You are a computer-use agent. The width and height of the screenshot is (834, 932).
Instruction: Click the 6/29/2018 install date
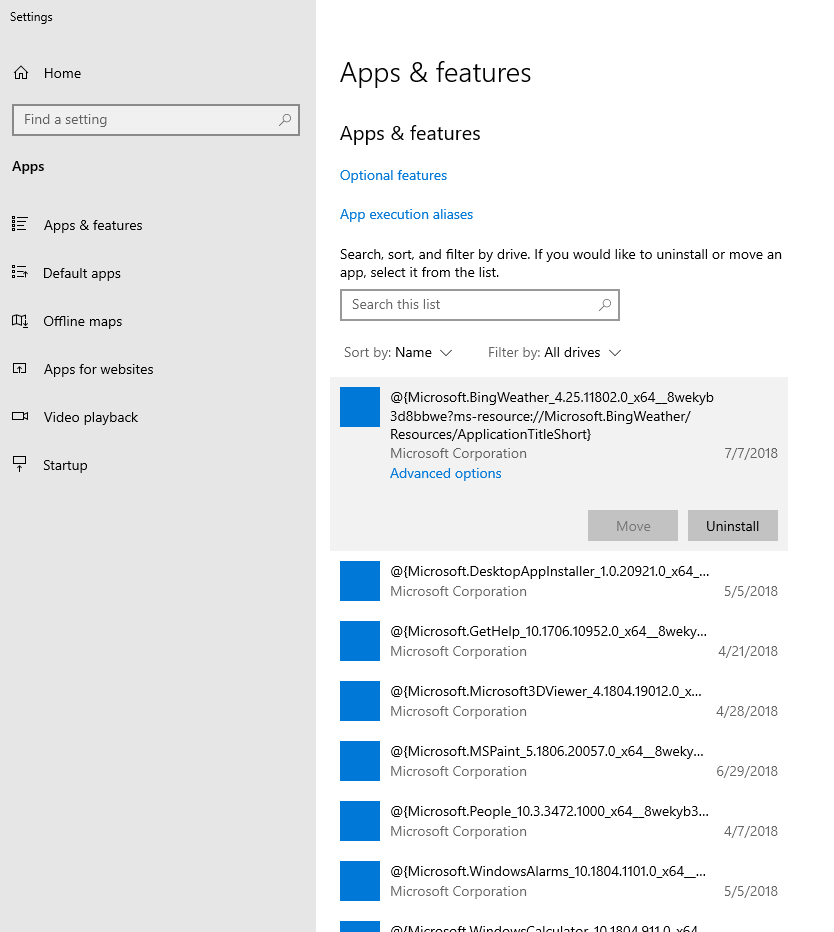tap(747, 771)
